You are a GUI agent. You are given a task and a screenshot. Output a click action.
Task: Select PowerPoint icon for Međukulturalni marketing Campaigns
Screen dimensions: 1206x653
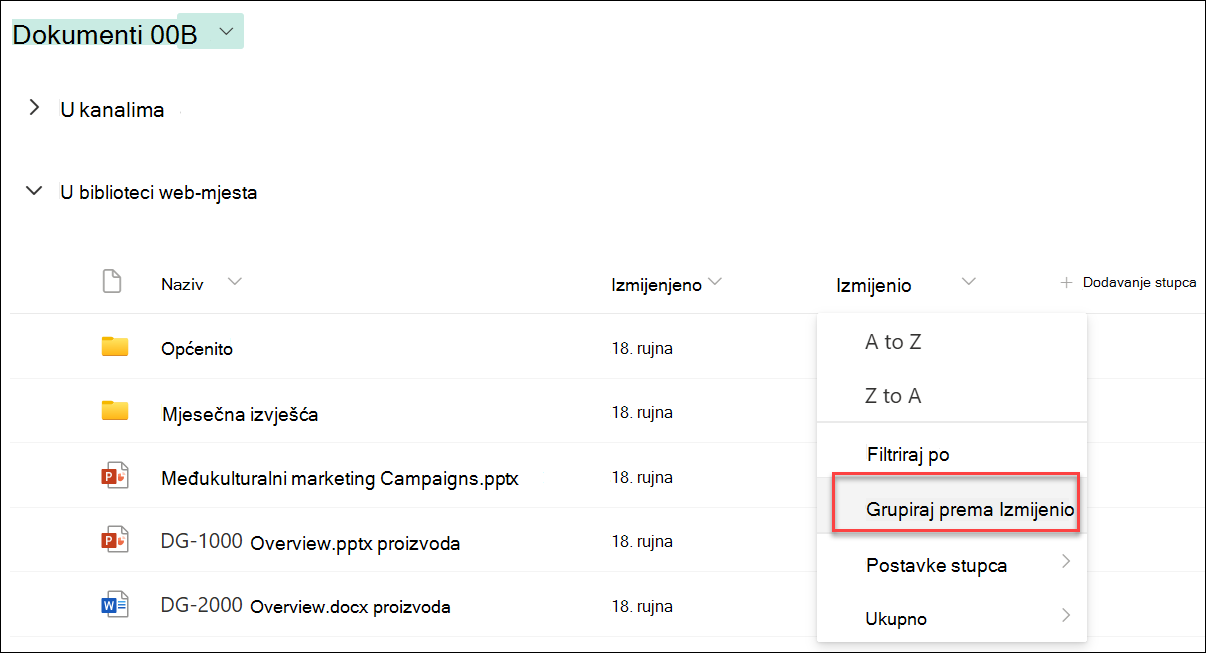point(115,476)
